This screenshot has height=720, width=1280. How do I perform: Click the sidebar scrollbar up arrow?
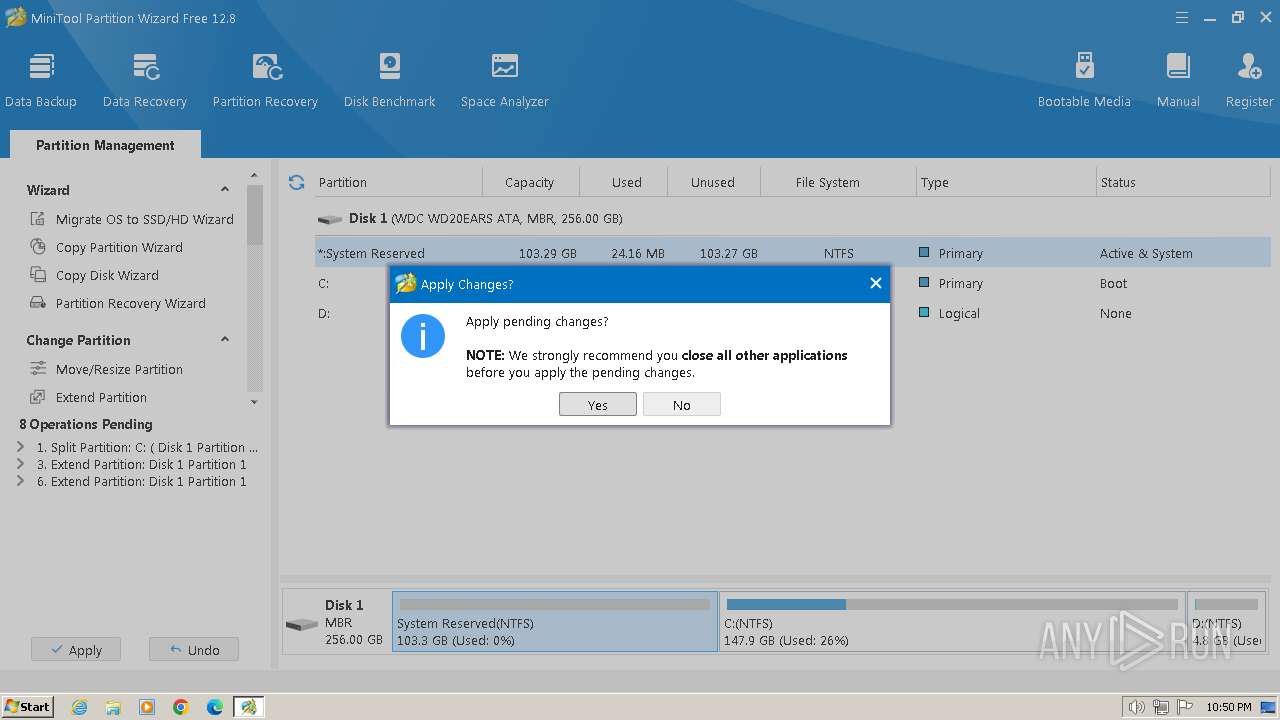pyautogui.click(x=254, y=176)
